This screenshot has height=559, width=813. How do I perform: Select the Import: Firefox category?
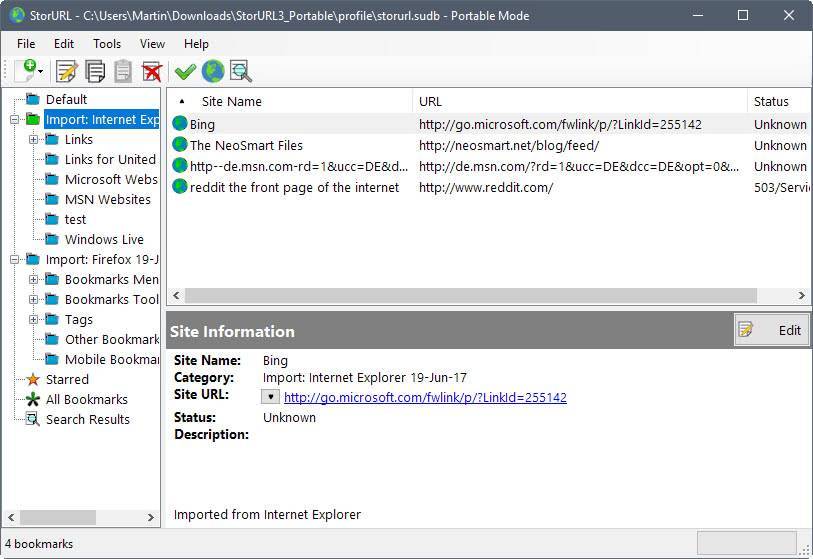(102, 259)
